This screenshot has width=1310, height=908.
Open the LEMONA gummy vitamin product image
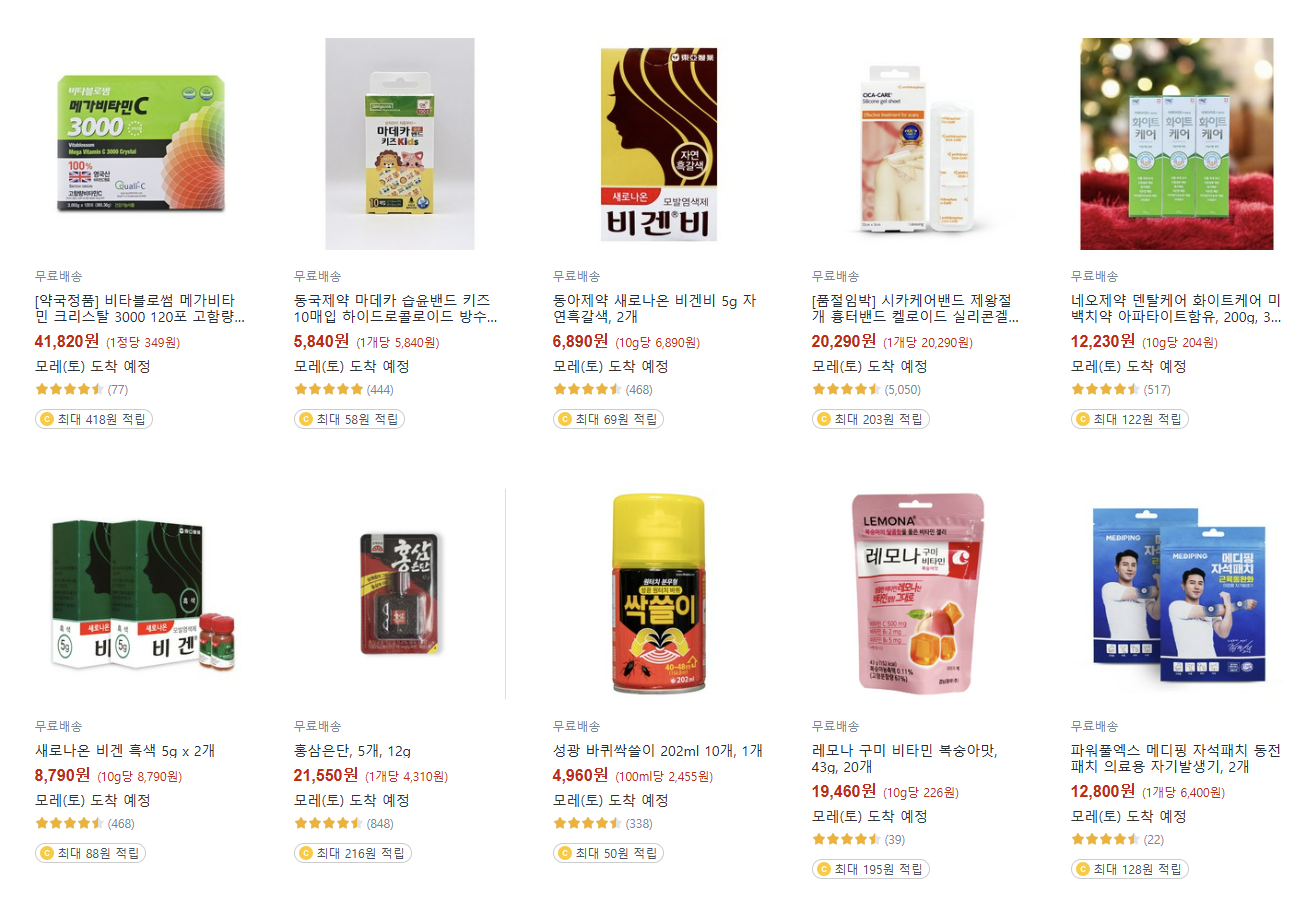point(918,594)
